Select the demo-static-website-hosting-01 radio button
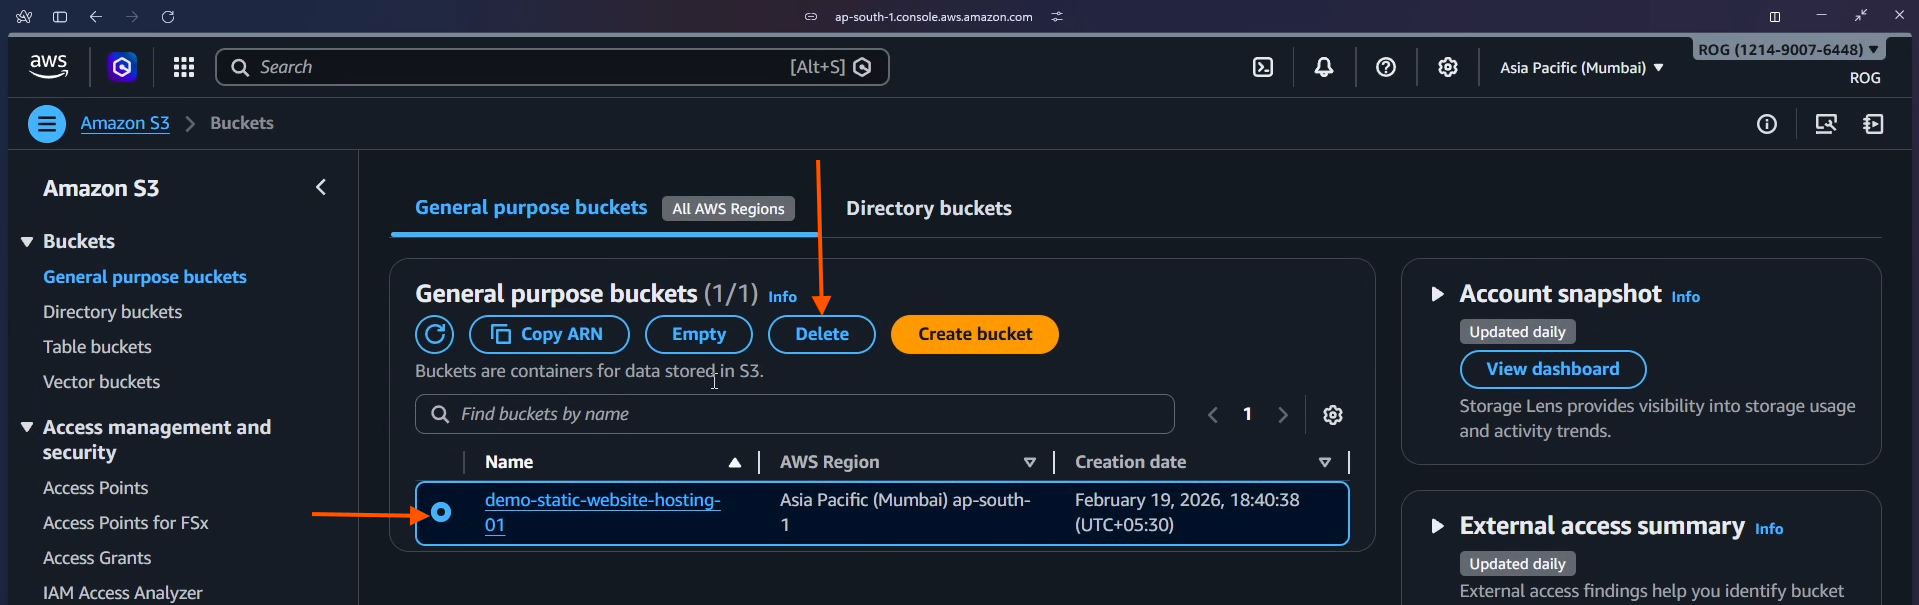The image size is (1919, 605). click(441, 513)
